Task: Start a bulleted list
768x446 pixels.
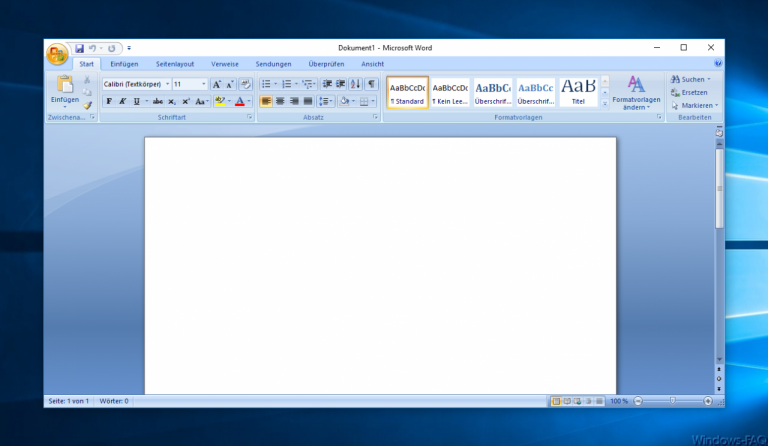Action: tap(267, 84)
